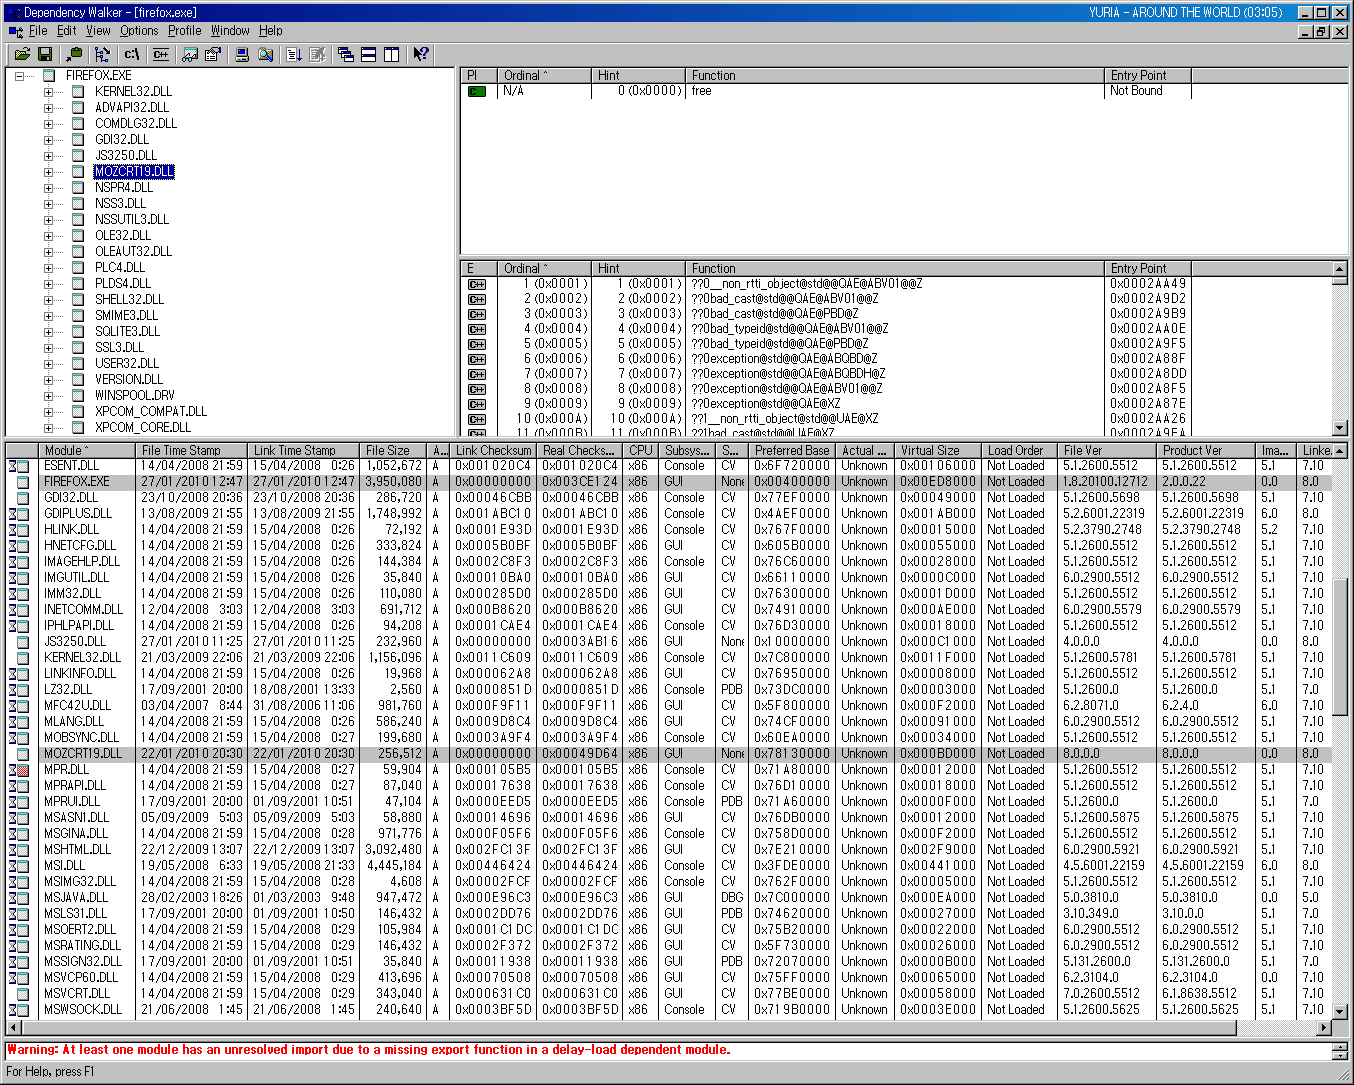Toggle Auto Expand tree button
This screenshot has width=1354, height=1085.
tap(102, 54)
